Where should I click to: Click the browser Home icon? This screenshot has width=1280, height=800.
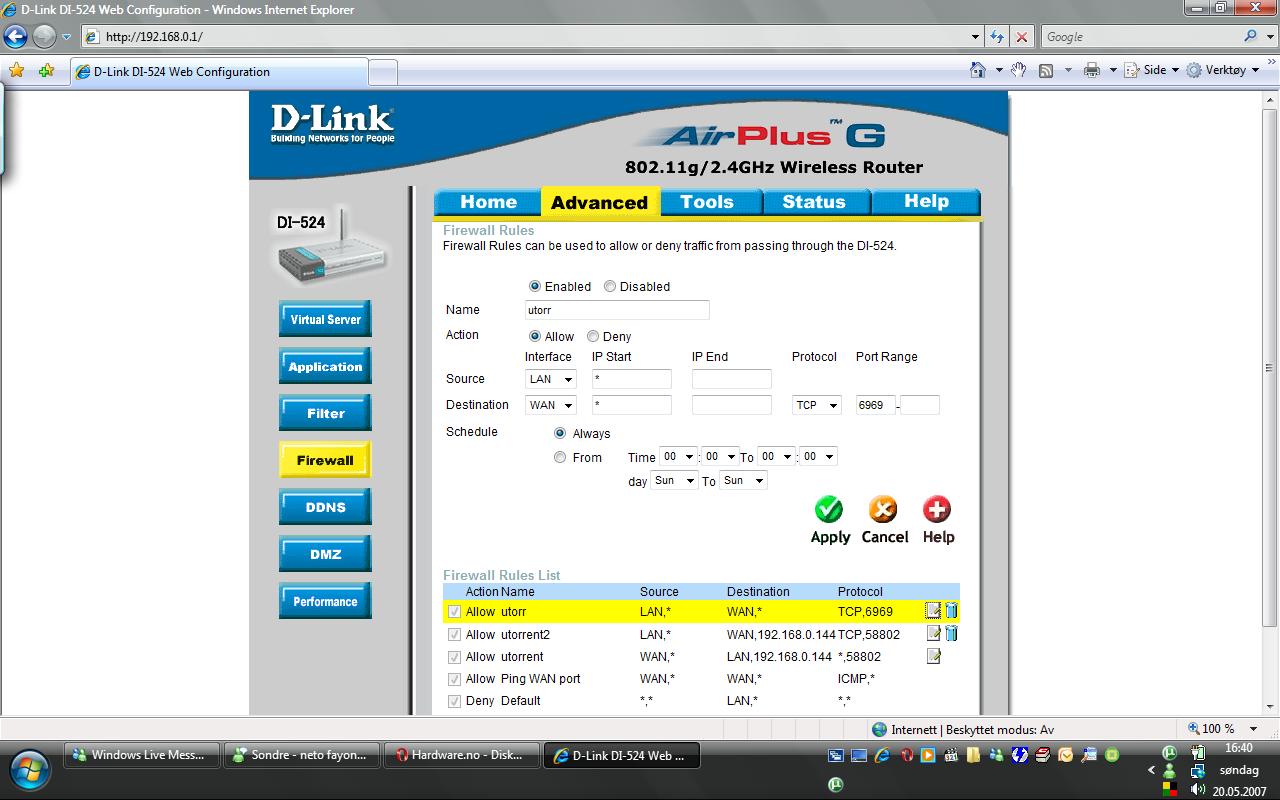tap(978, 70)
